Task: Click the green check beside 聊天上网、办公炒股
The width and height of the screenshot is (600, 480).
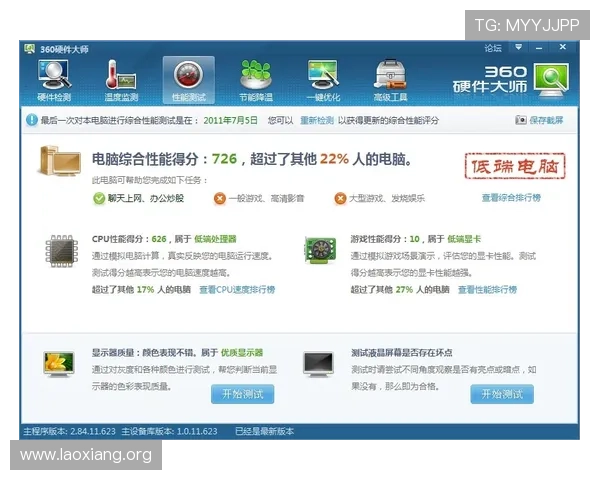Action: click(x=99, y=198)
